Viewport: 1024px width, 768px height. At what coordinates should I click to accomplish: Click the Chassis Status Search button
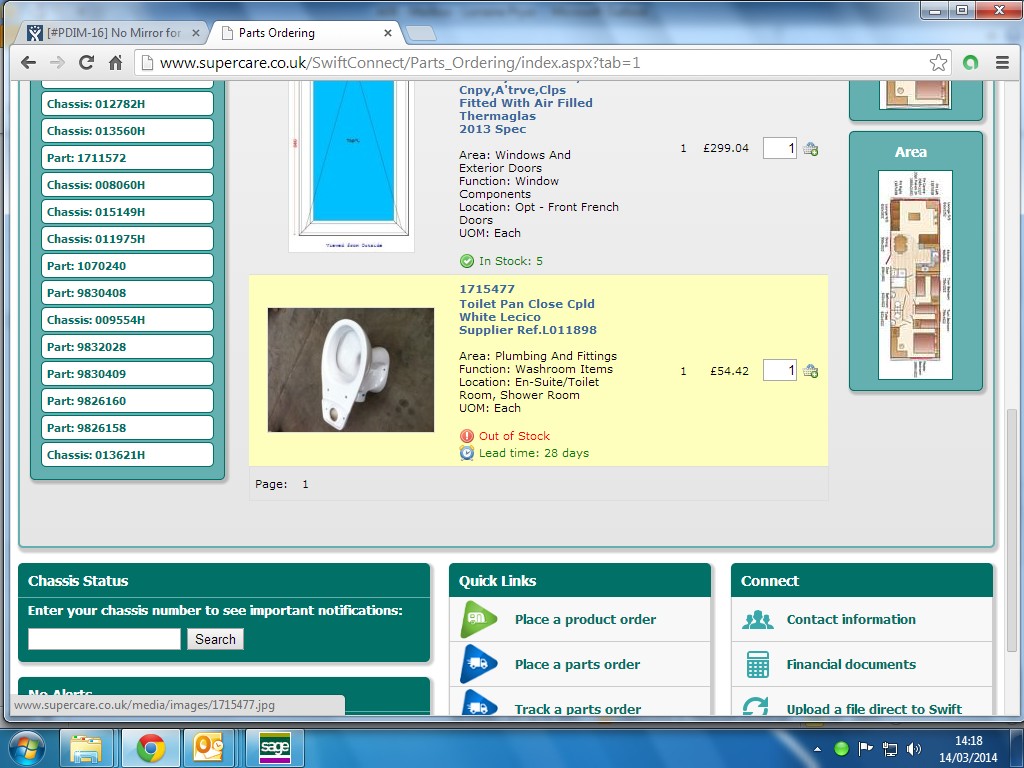(215, 639)
